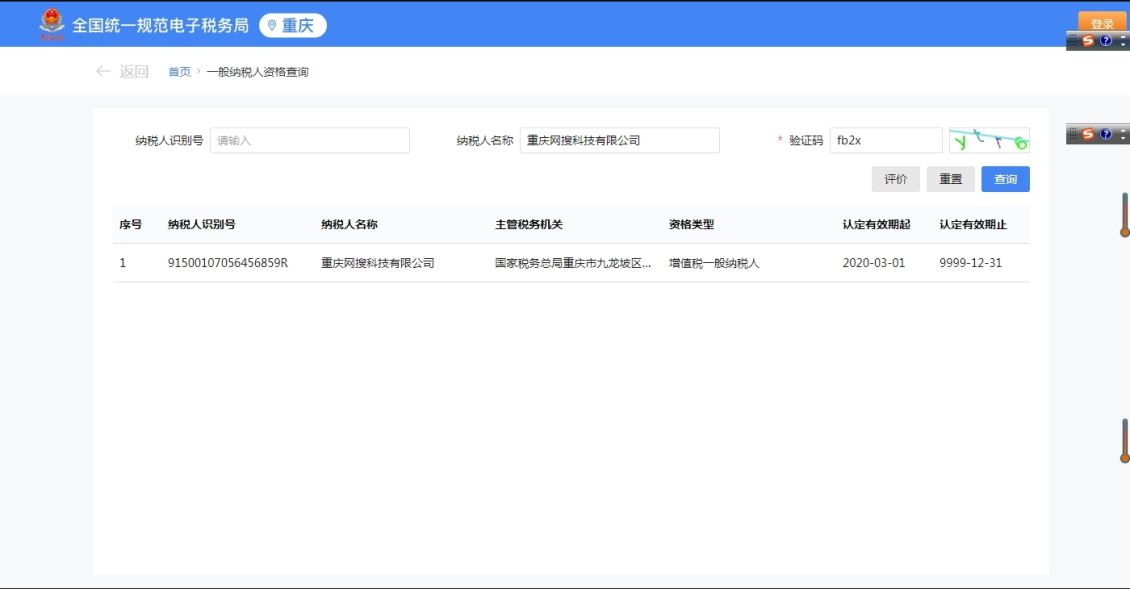Go to 首页 breadcrumb link
The width and height of the screenshot is (1130, 589).
click(179, 72)
